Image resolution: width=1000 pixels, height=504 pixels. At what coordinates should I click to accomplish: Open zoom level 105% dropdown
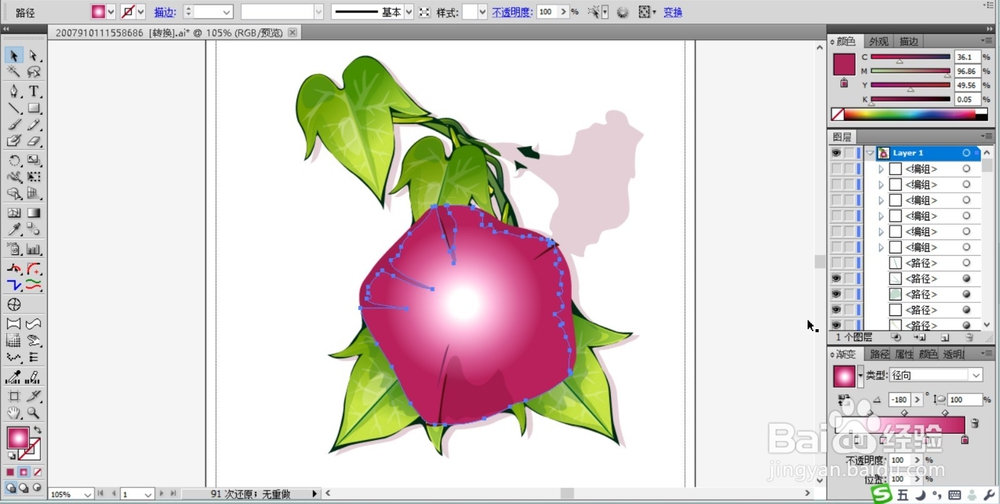(x=87, y=494)
